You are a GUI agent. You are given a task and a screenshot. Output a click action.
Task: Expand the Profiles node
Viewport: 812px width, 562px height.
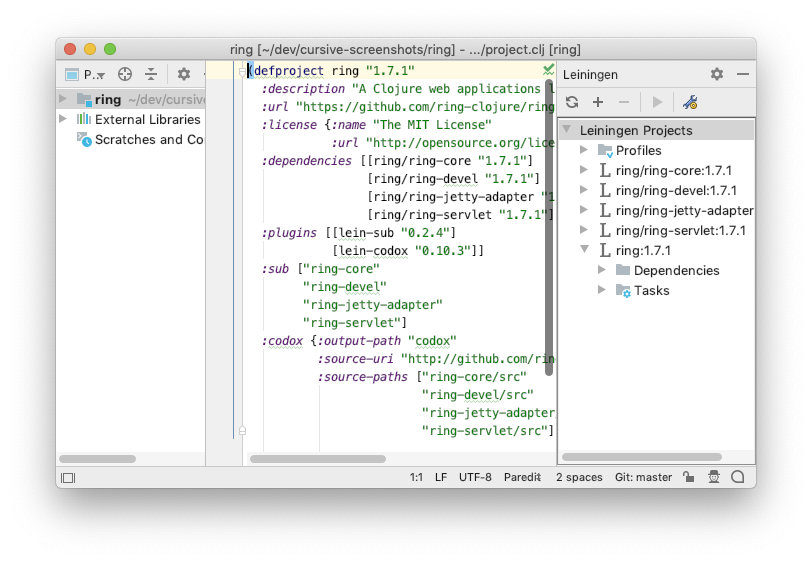click(x=584, y=150)
